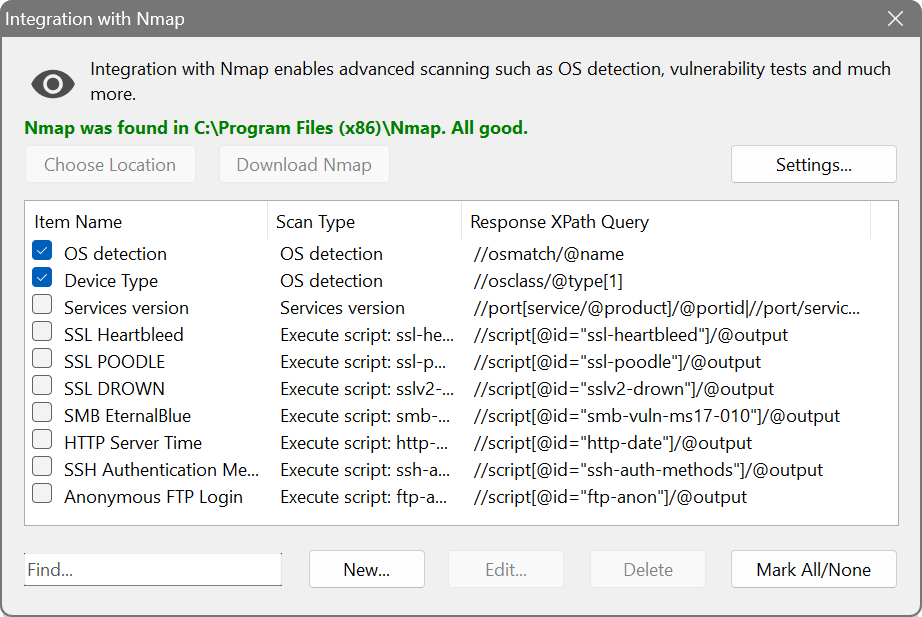This screenshot has height=617, width=922.
Task: Sort by the Item Name column header
Action: click(x=146, y=222)
